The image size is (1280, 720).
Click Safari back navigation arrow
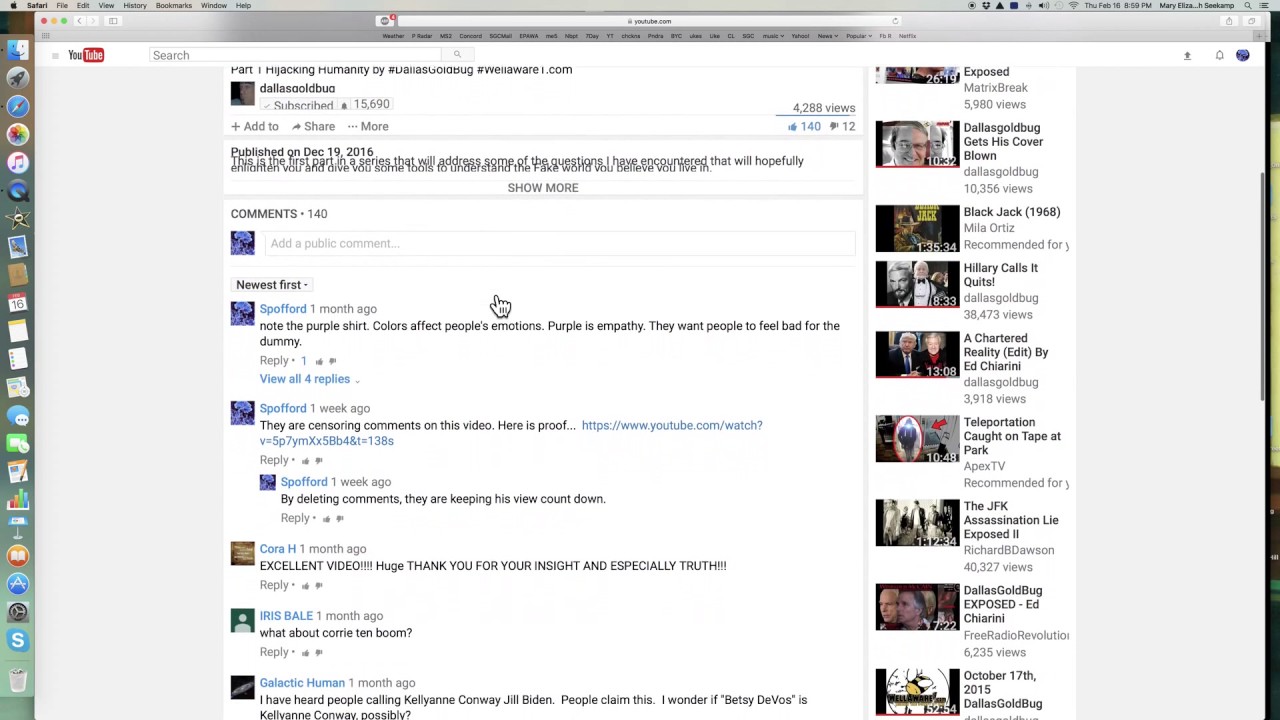pos(79,21)
